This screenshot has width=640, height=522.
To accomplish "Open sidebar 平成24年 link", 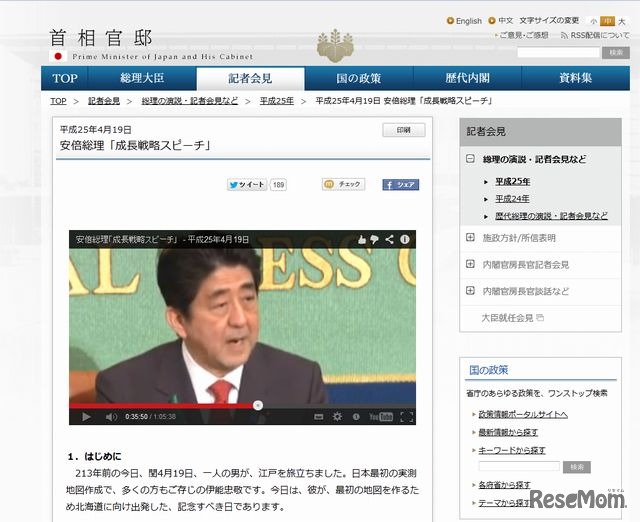I will [x=512, y=199].
